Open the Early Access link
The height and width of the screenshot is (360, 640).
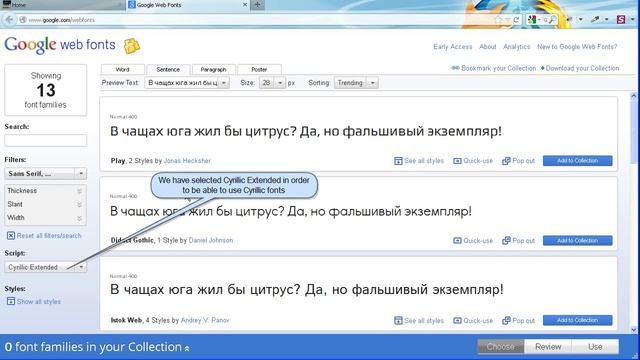[x=453, y=47]
